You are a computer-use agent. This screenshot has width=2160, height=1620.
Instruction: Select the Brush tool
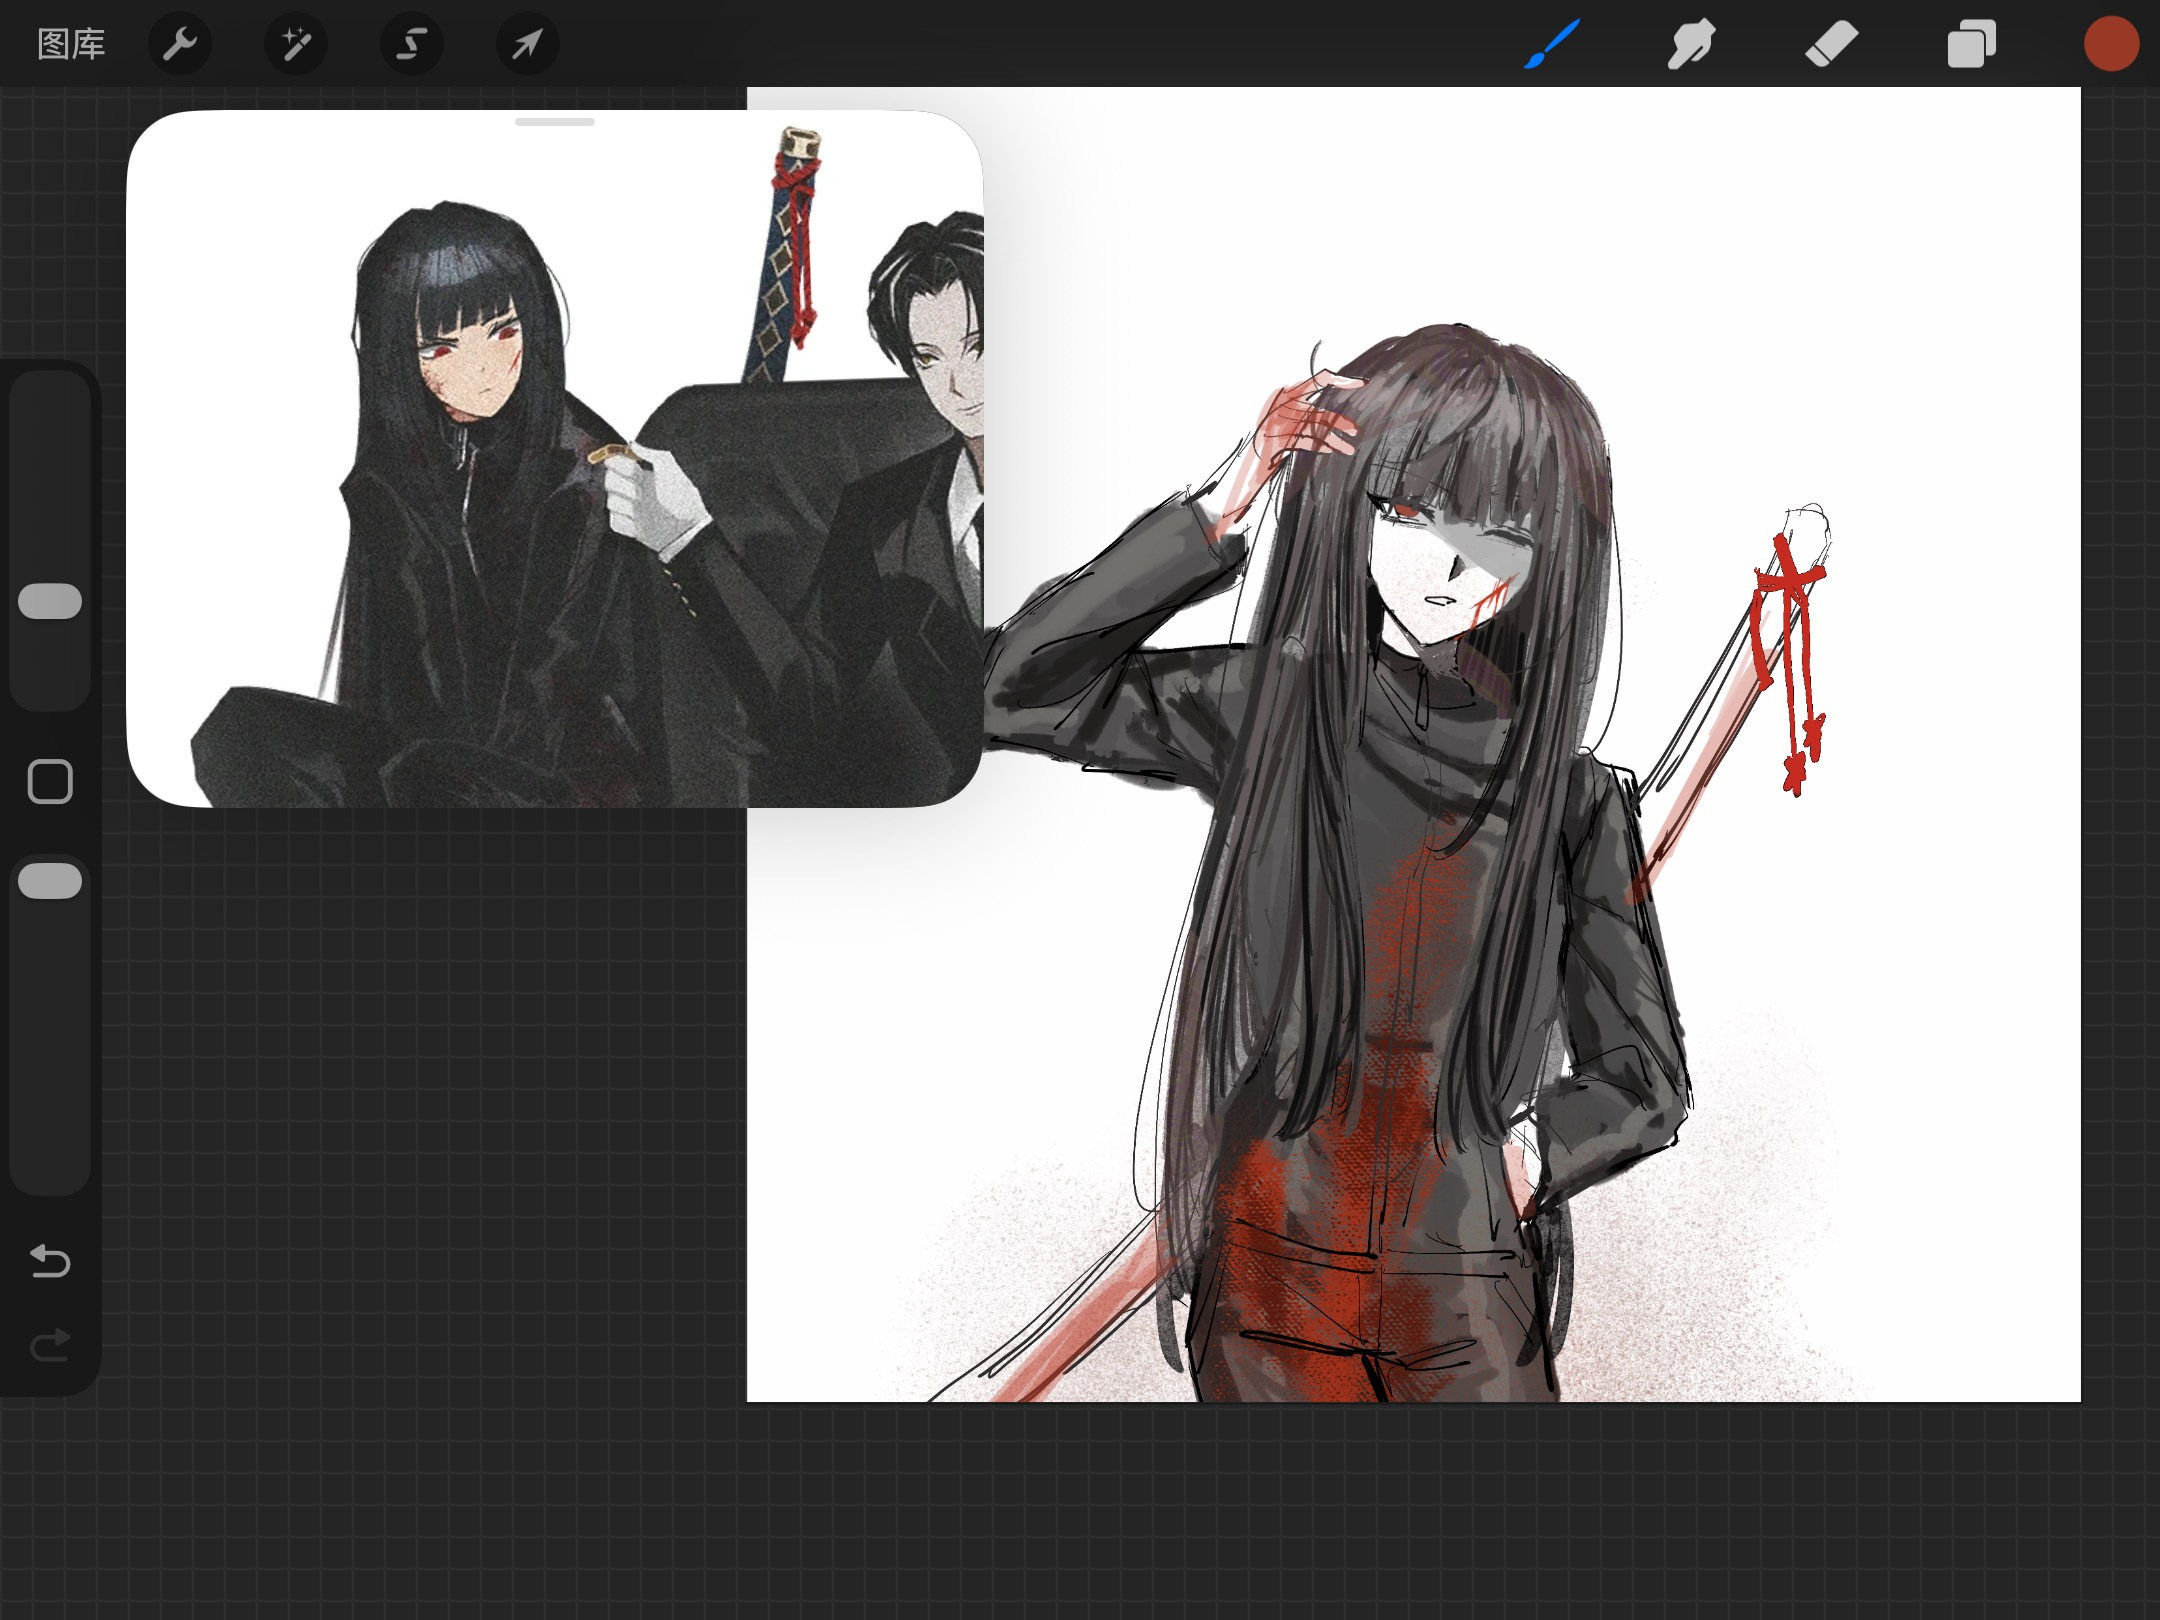tap(1552, 44)
